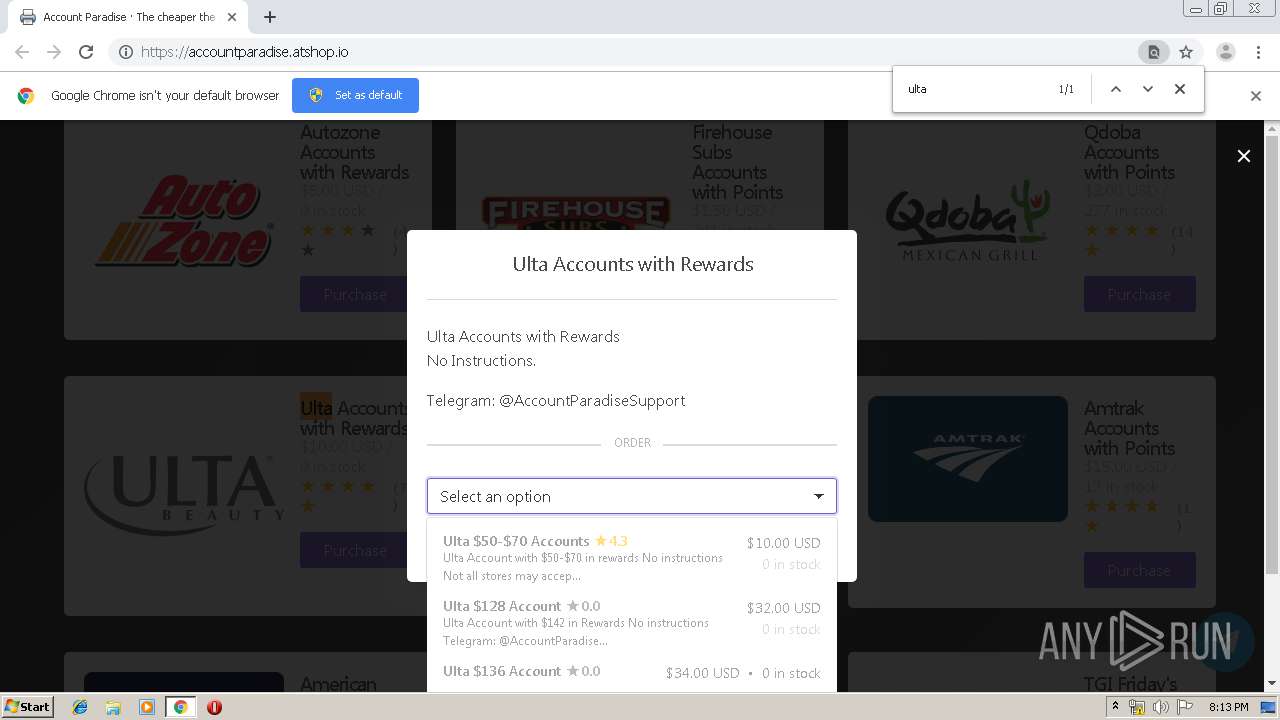Show hidden system tray icons
The width and height of the screenshot is (1280, 720).
click(1116, 707)
